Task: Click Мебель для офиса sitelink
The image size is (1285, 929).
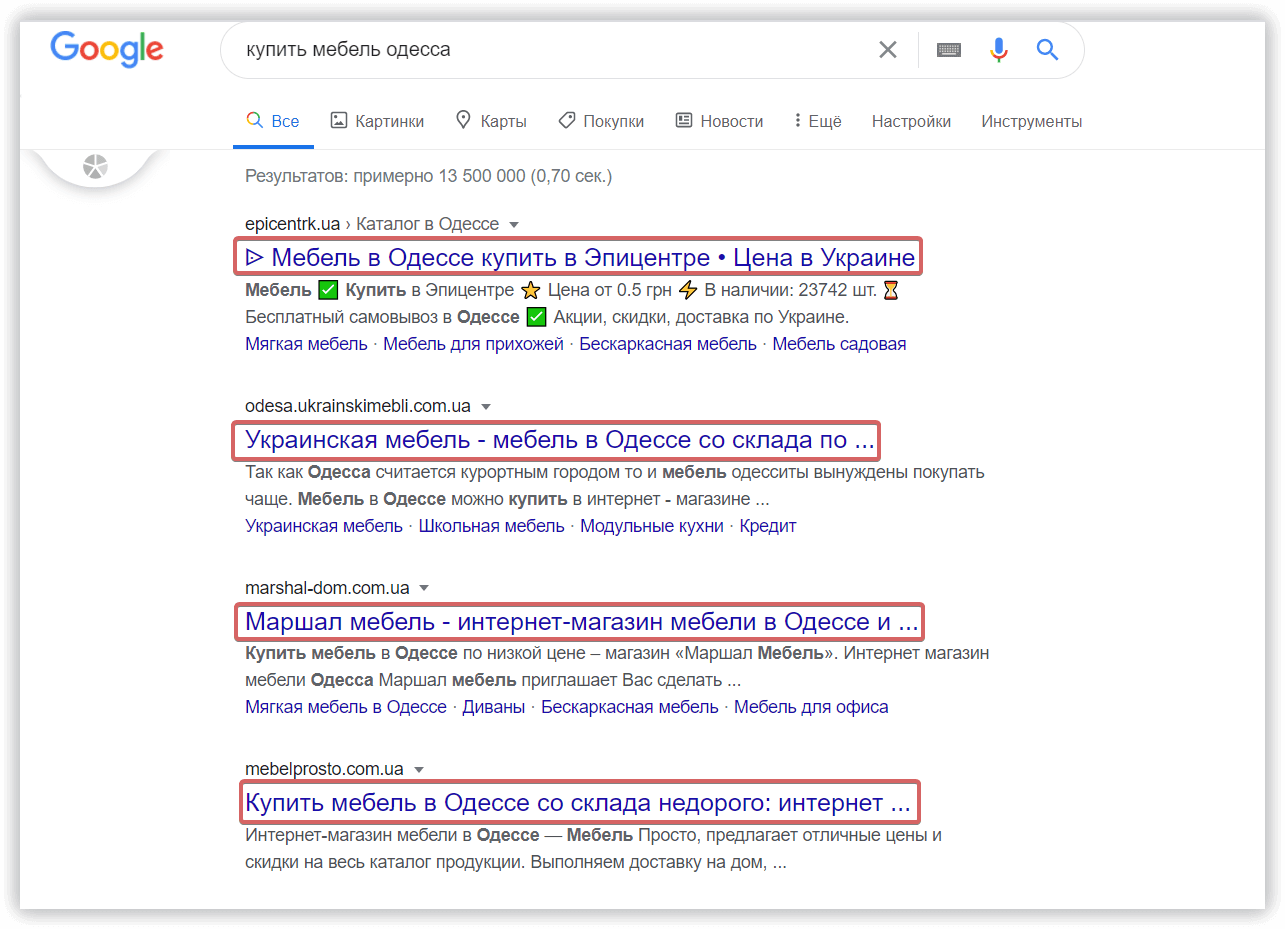Action: (811, 707)
